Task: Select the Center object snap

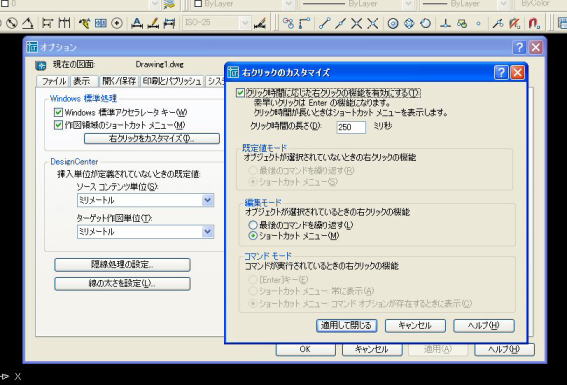Action: click(x=393, y=23)
